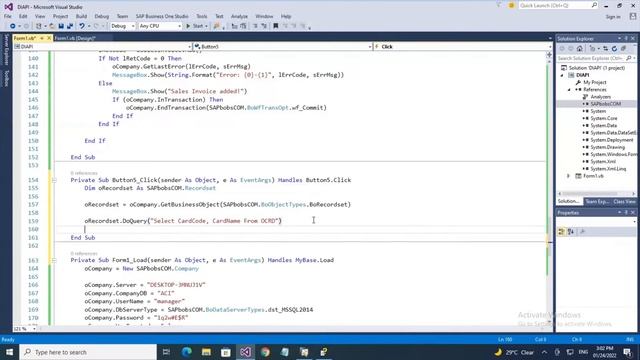Open the Analyze menu
The height and width of the screenshot is (360, 640).
(239, 16)
